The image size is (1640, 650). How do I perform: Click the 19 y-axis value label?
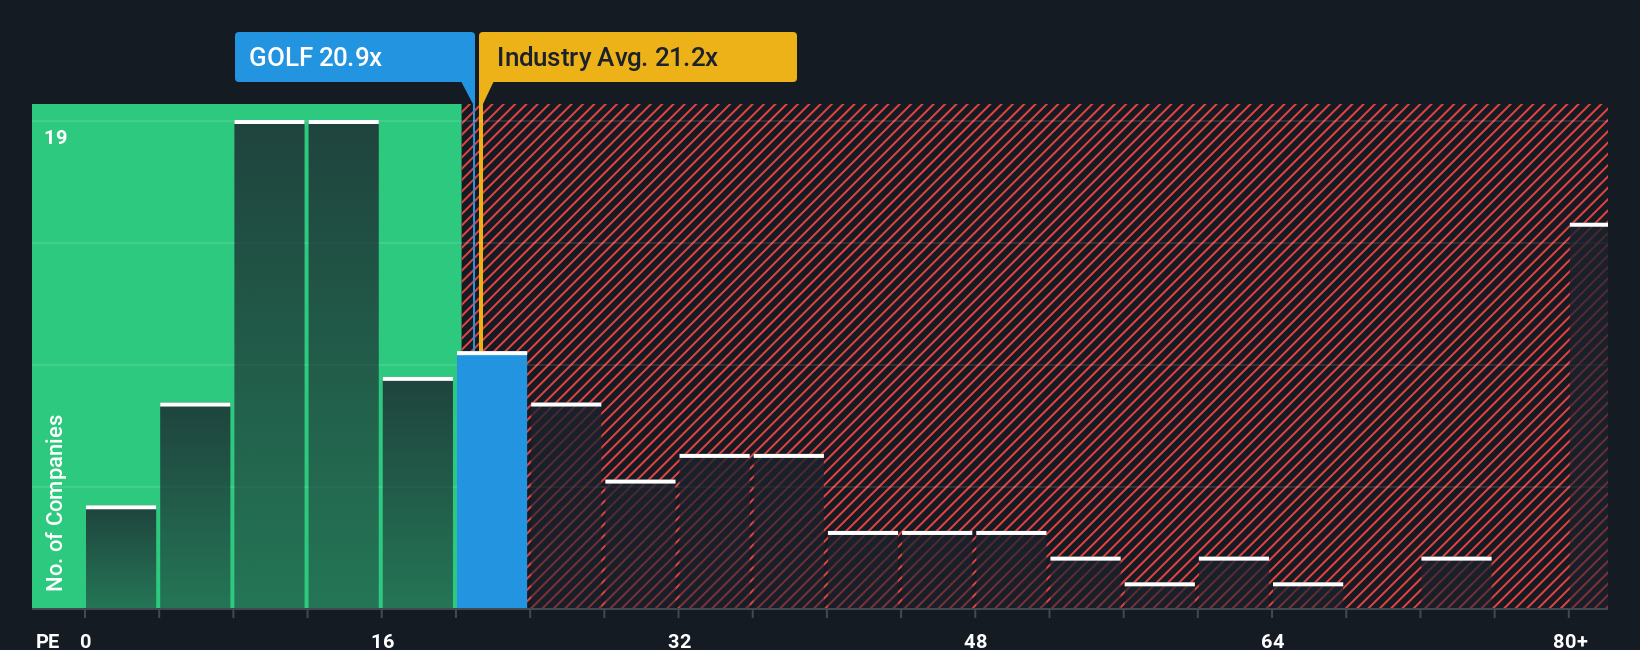coord(56,137)
